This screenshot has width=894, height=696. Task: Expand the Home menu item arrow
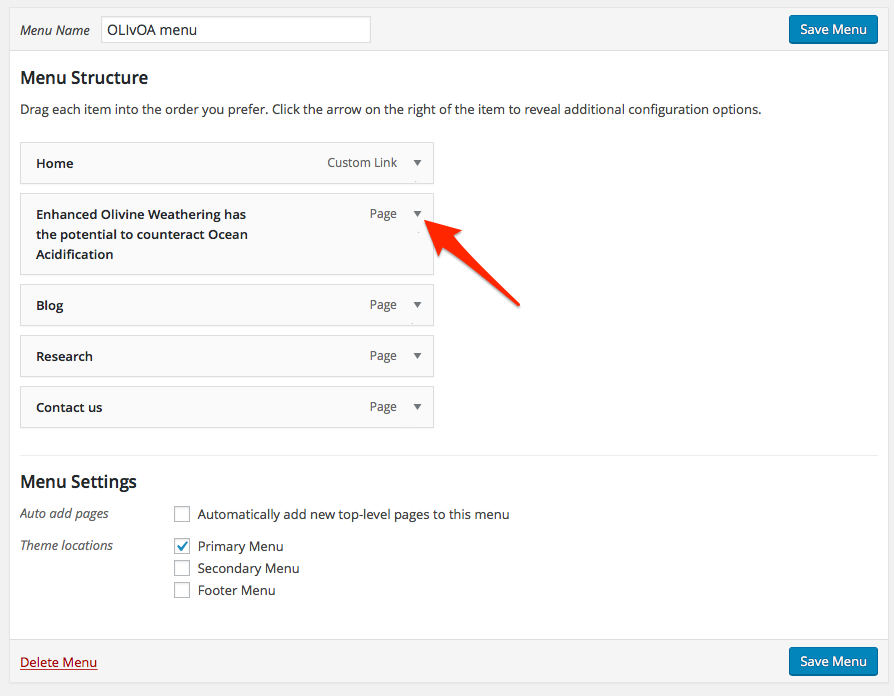(417, 163)
